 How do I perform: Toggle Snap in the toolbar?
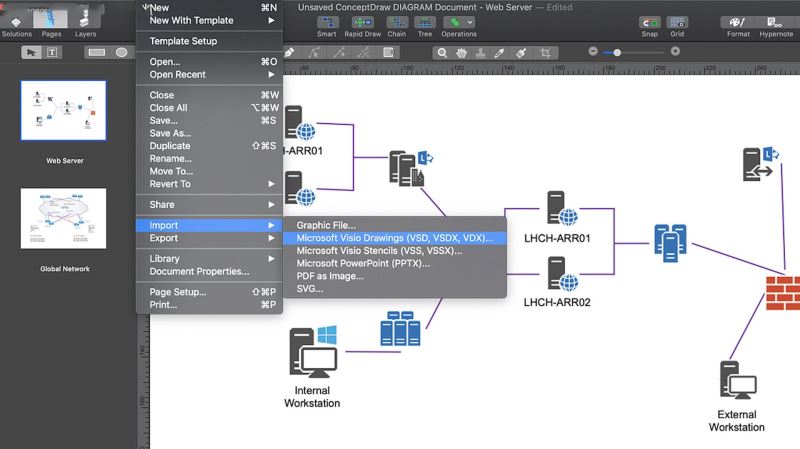tap(649, 27)
